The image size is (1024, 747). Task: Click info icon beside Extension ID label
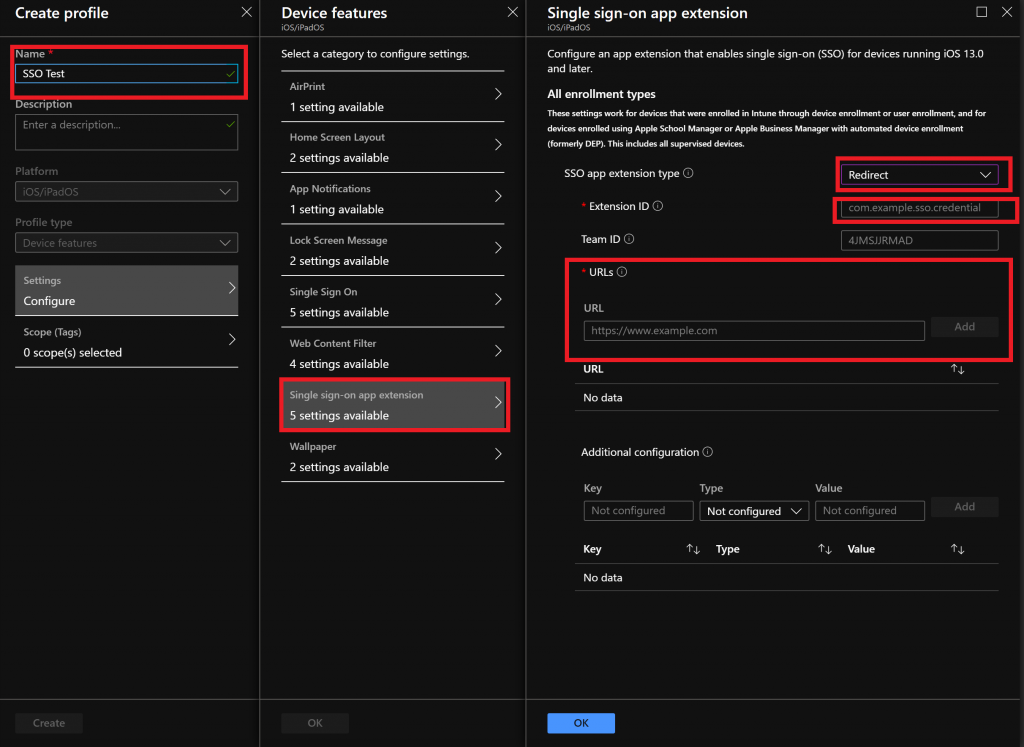(658, 206)
